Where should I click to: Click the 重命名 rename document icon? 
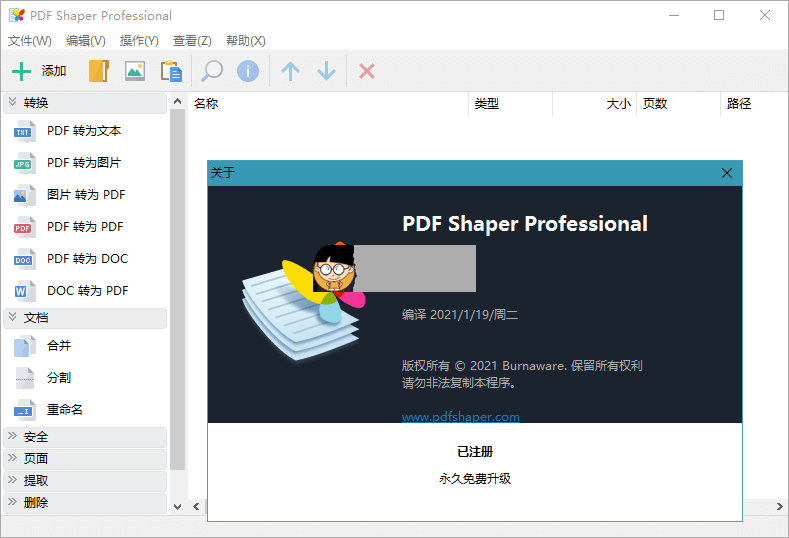(x=24, y=410)
